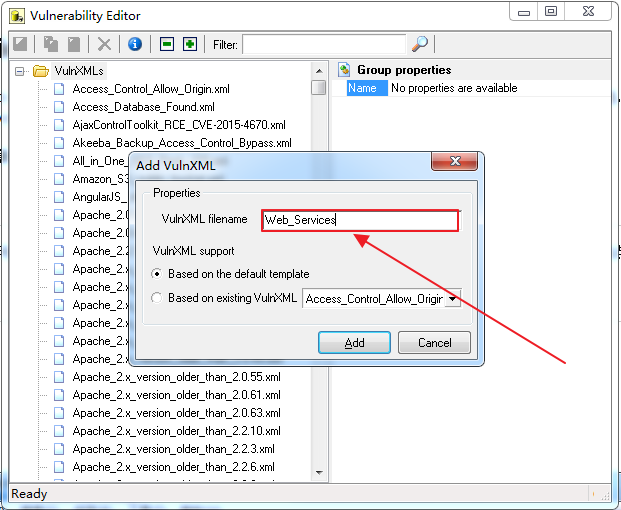
Task: Select 'Based on existing VulnXML' option
Action: click(x=156, y=298)
